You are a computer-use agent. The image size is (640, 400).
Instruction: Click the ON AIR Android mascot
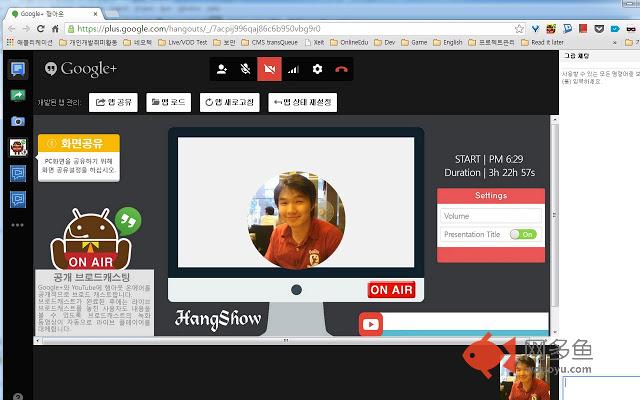click(91, 240)
